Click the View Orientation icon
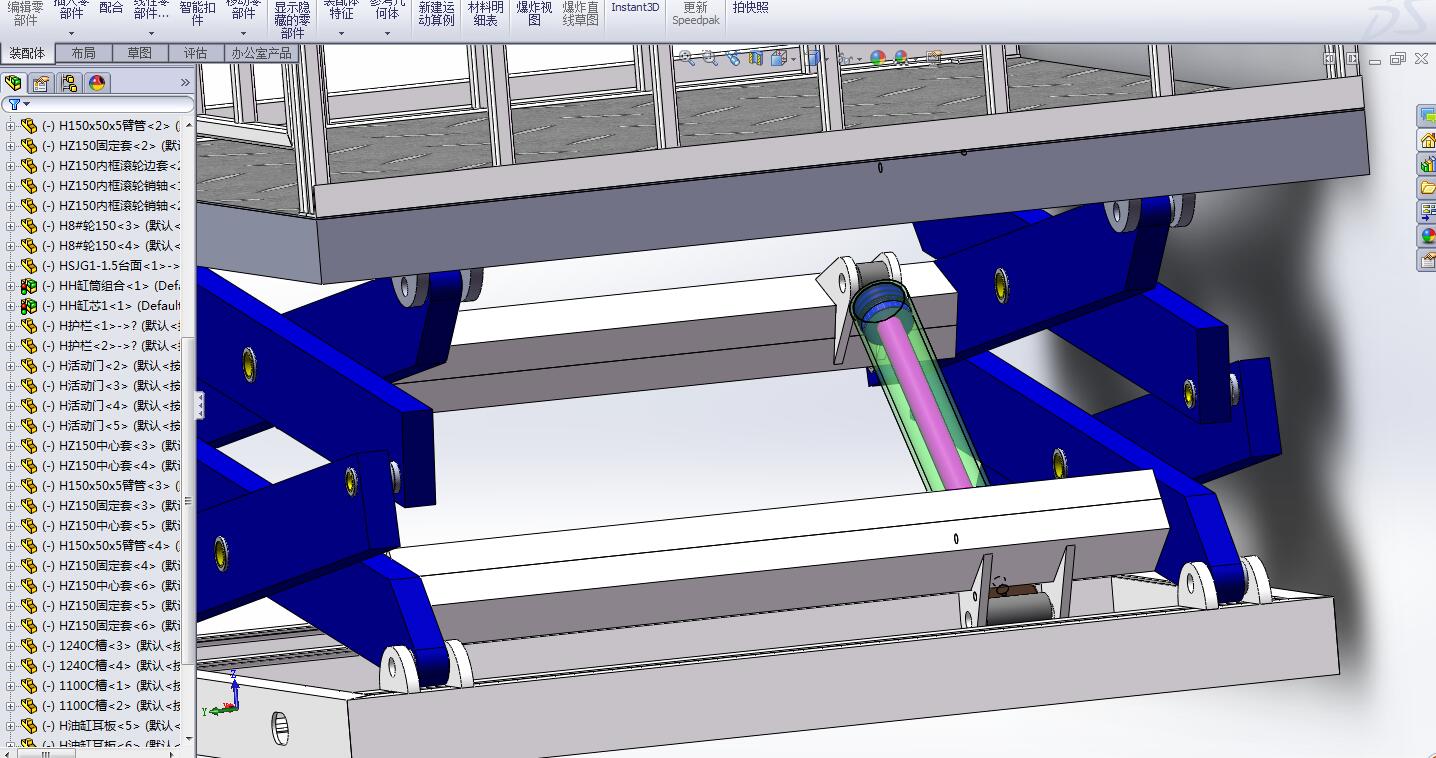1436x758 pixels. (x=779, y=58)
